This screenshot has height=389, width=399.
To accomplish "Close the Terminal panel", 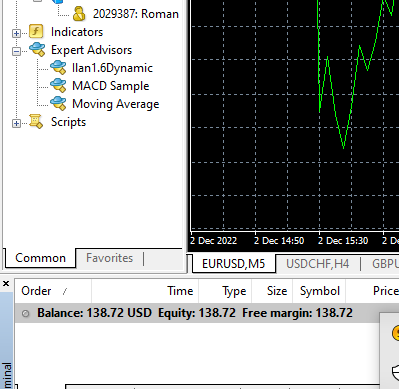I will [x=6, y=284].
